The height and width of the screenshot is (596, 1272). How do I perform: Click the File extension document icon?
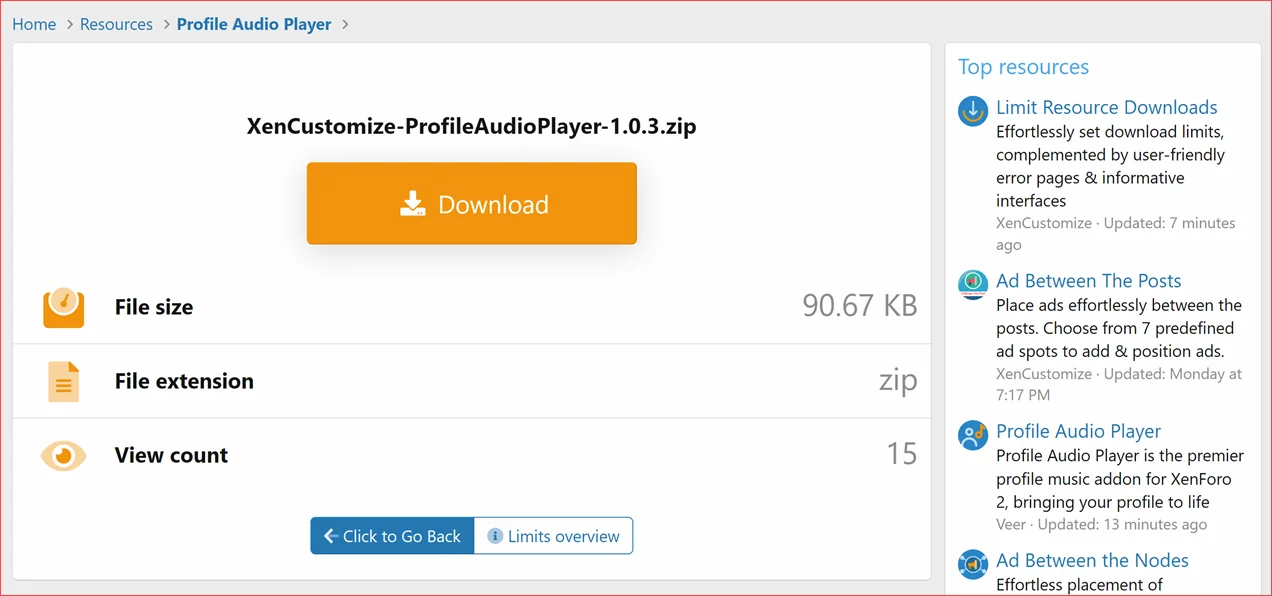click(63, 381)
